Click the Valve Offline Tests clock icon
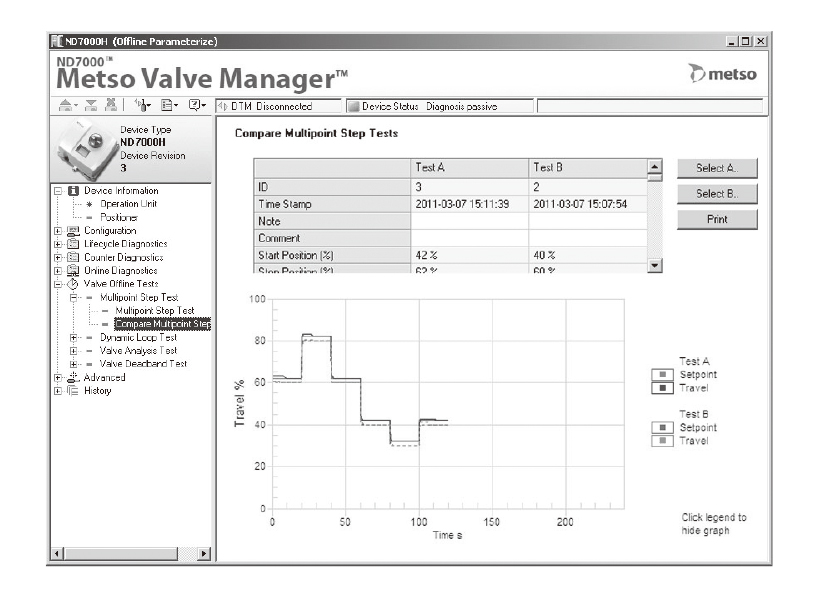 tap(73, 284)
